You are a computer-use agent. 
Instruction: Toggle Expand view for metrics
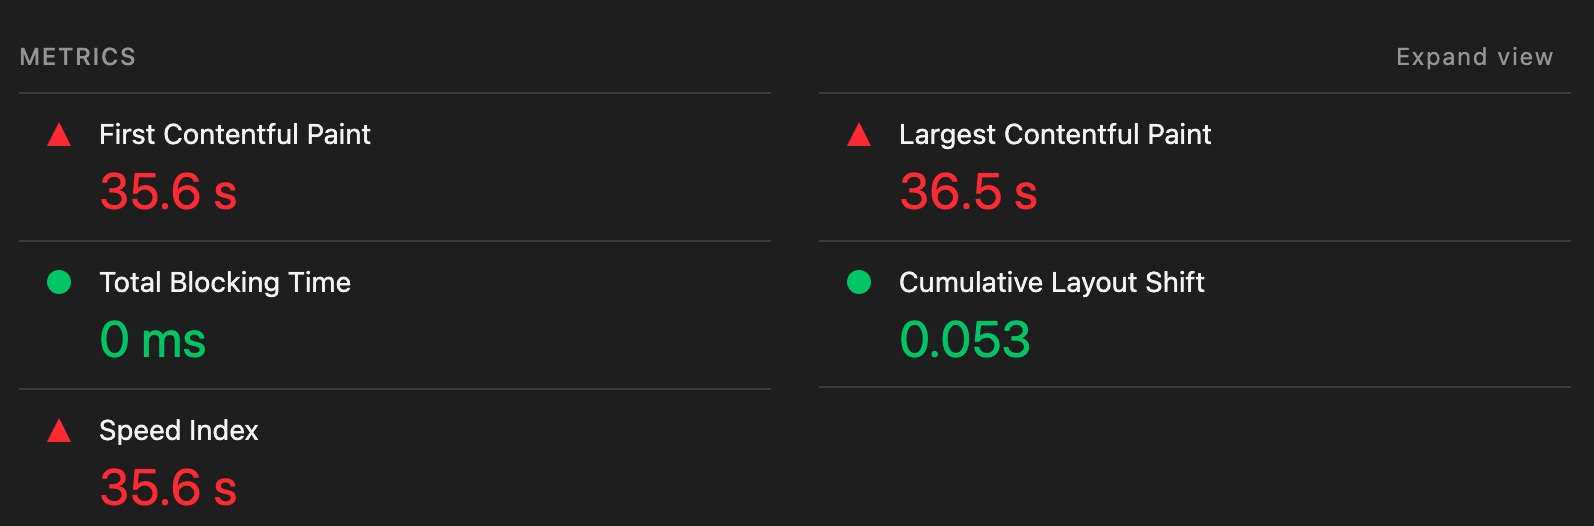1474,57
